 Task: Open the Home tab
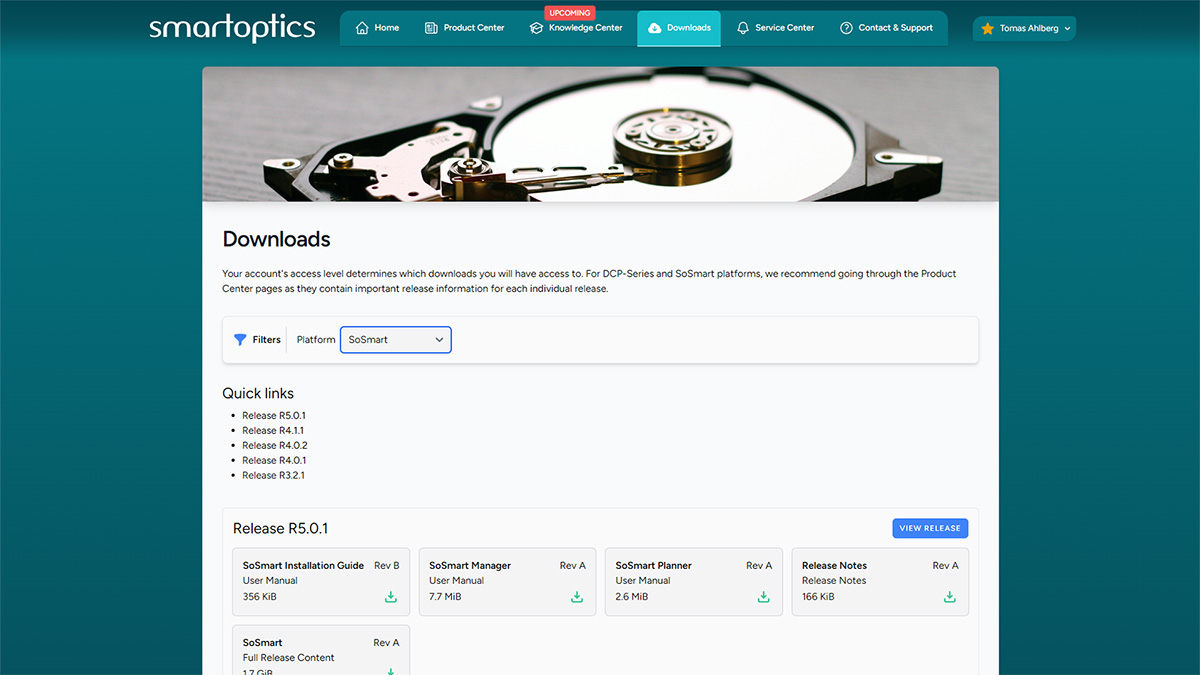[x=377, y=28]
